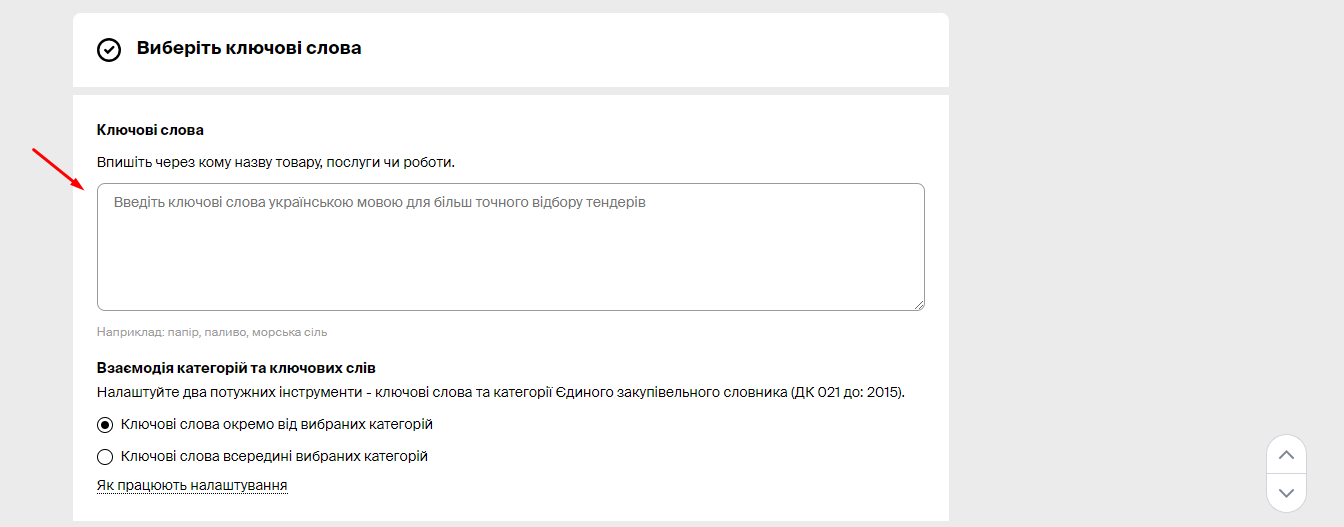Click the checkmark circle icon in header
The height and width of the screenshot is (527, 1344).
tap(108, 49)
